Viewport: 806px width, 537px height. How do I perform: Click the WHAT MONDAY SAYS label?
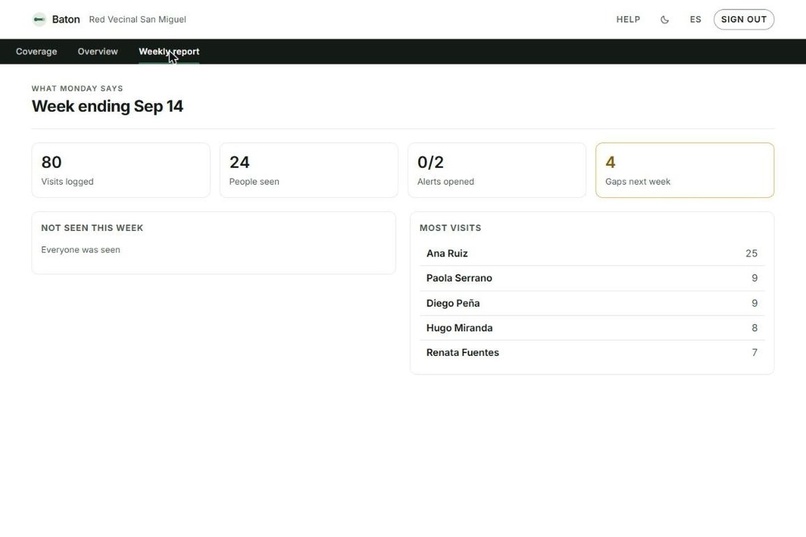[77, 88]
